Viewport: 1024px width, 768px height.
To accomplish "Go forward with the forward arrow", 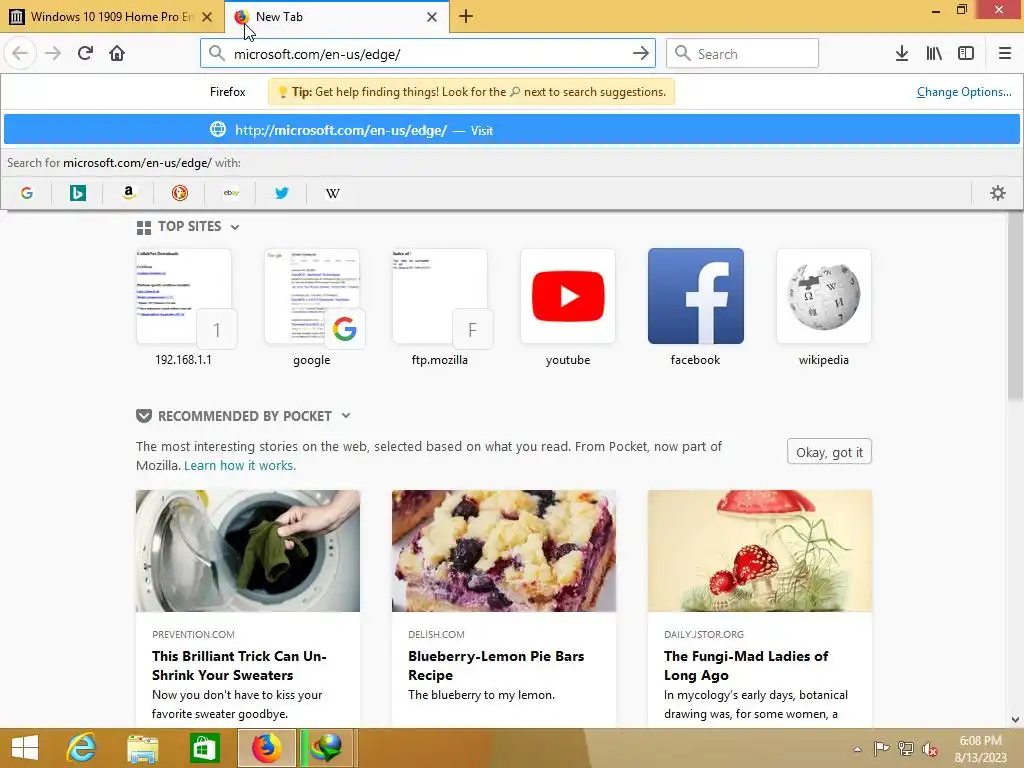I will [53, 53].
